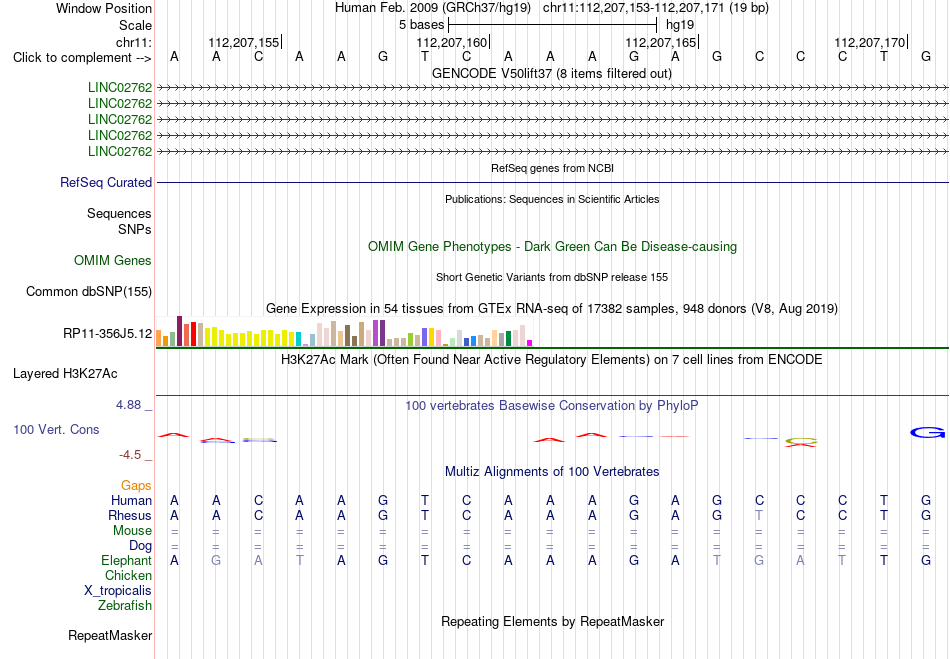Click the 112,207,165 position marker
This screenshot has height=659, width=950.
(x=660, y=42)
